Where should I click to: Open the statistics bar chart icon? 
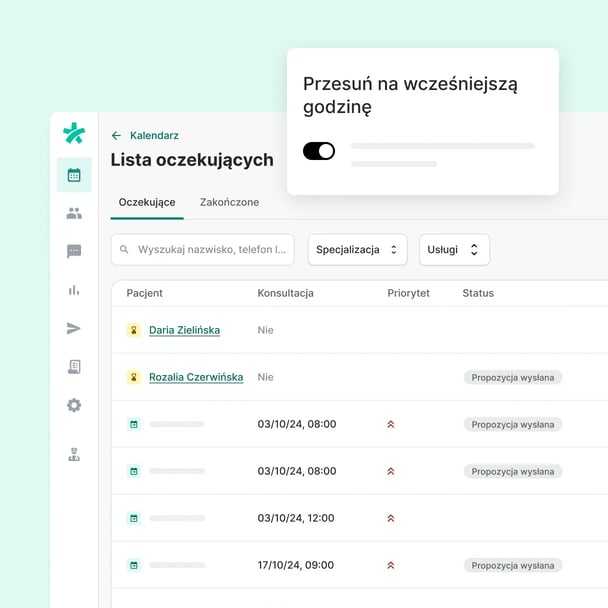click(x=74, y=290)
